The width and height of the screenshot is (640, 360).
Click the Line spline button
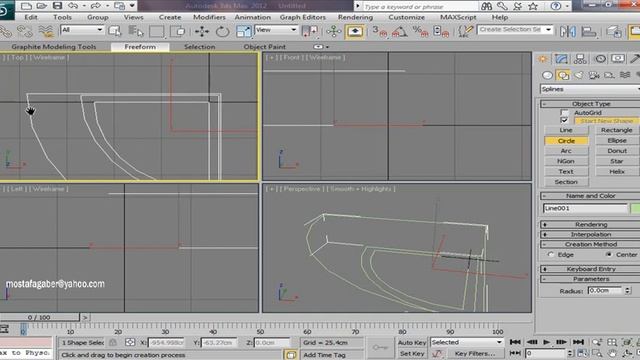click(566, 130)
